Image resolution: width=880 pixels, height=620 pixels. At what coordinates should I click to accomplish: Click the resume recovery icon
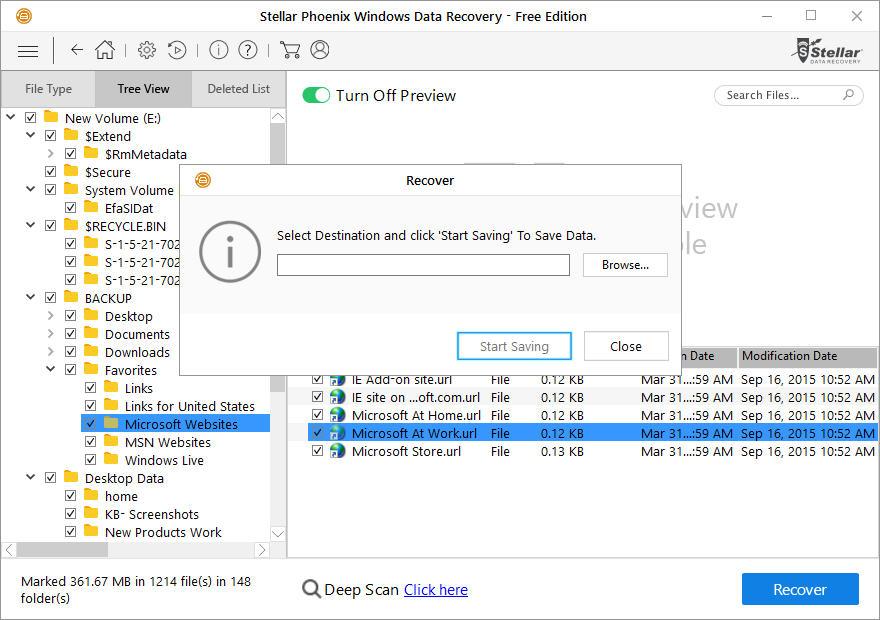[x=177, y=50]
